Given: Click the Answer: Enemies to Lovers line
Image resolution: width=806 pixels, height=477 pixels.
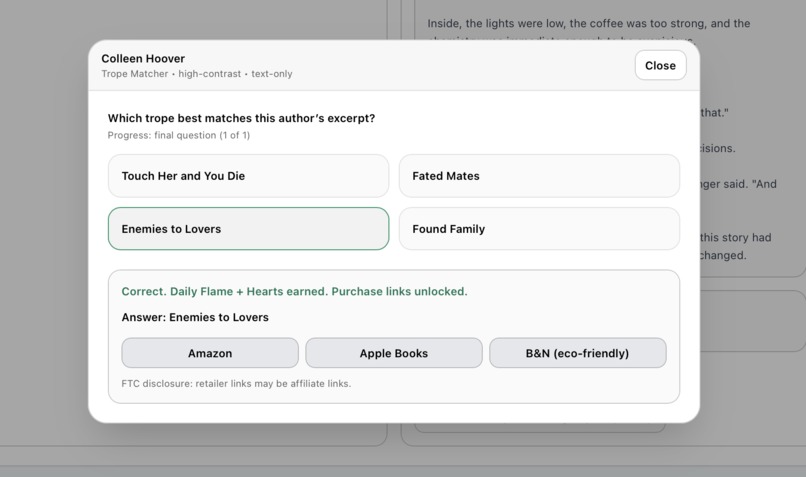Looking at the screenshot, I should [195, 317].
